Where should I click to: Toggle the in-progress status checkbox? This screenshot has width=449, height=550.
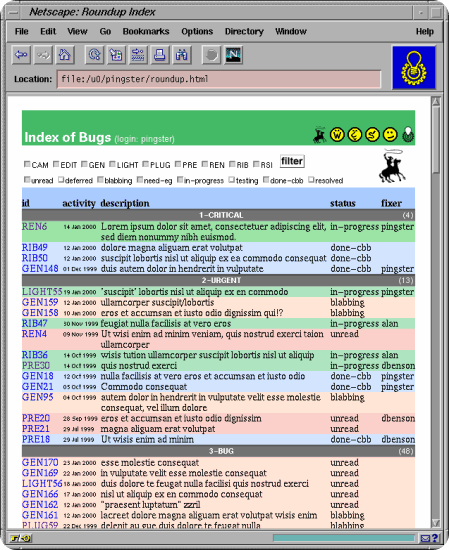point(180,180)
